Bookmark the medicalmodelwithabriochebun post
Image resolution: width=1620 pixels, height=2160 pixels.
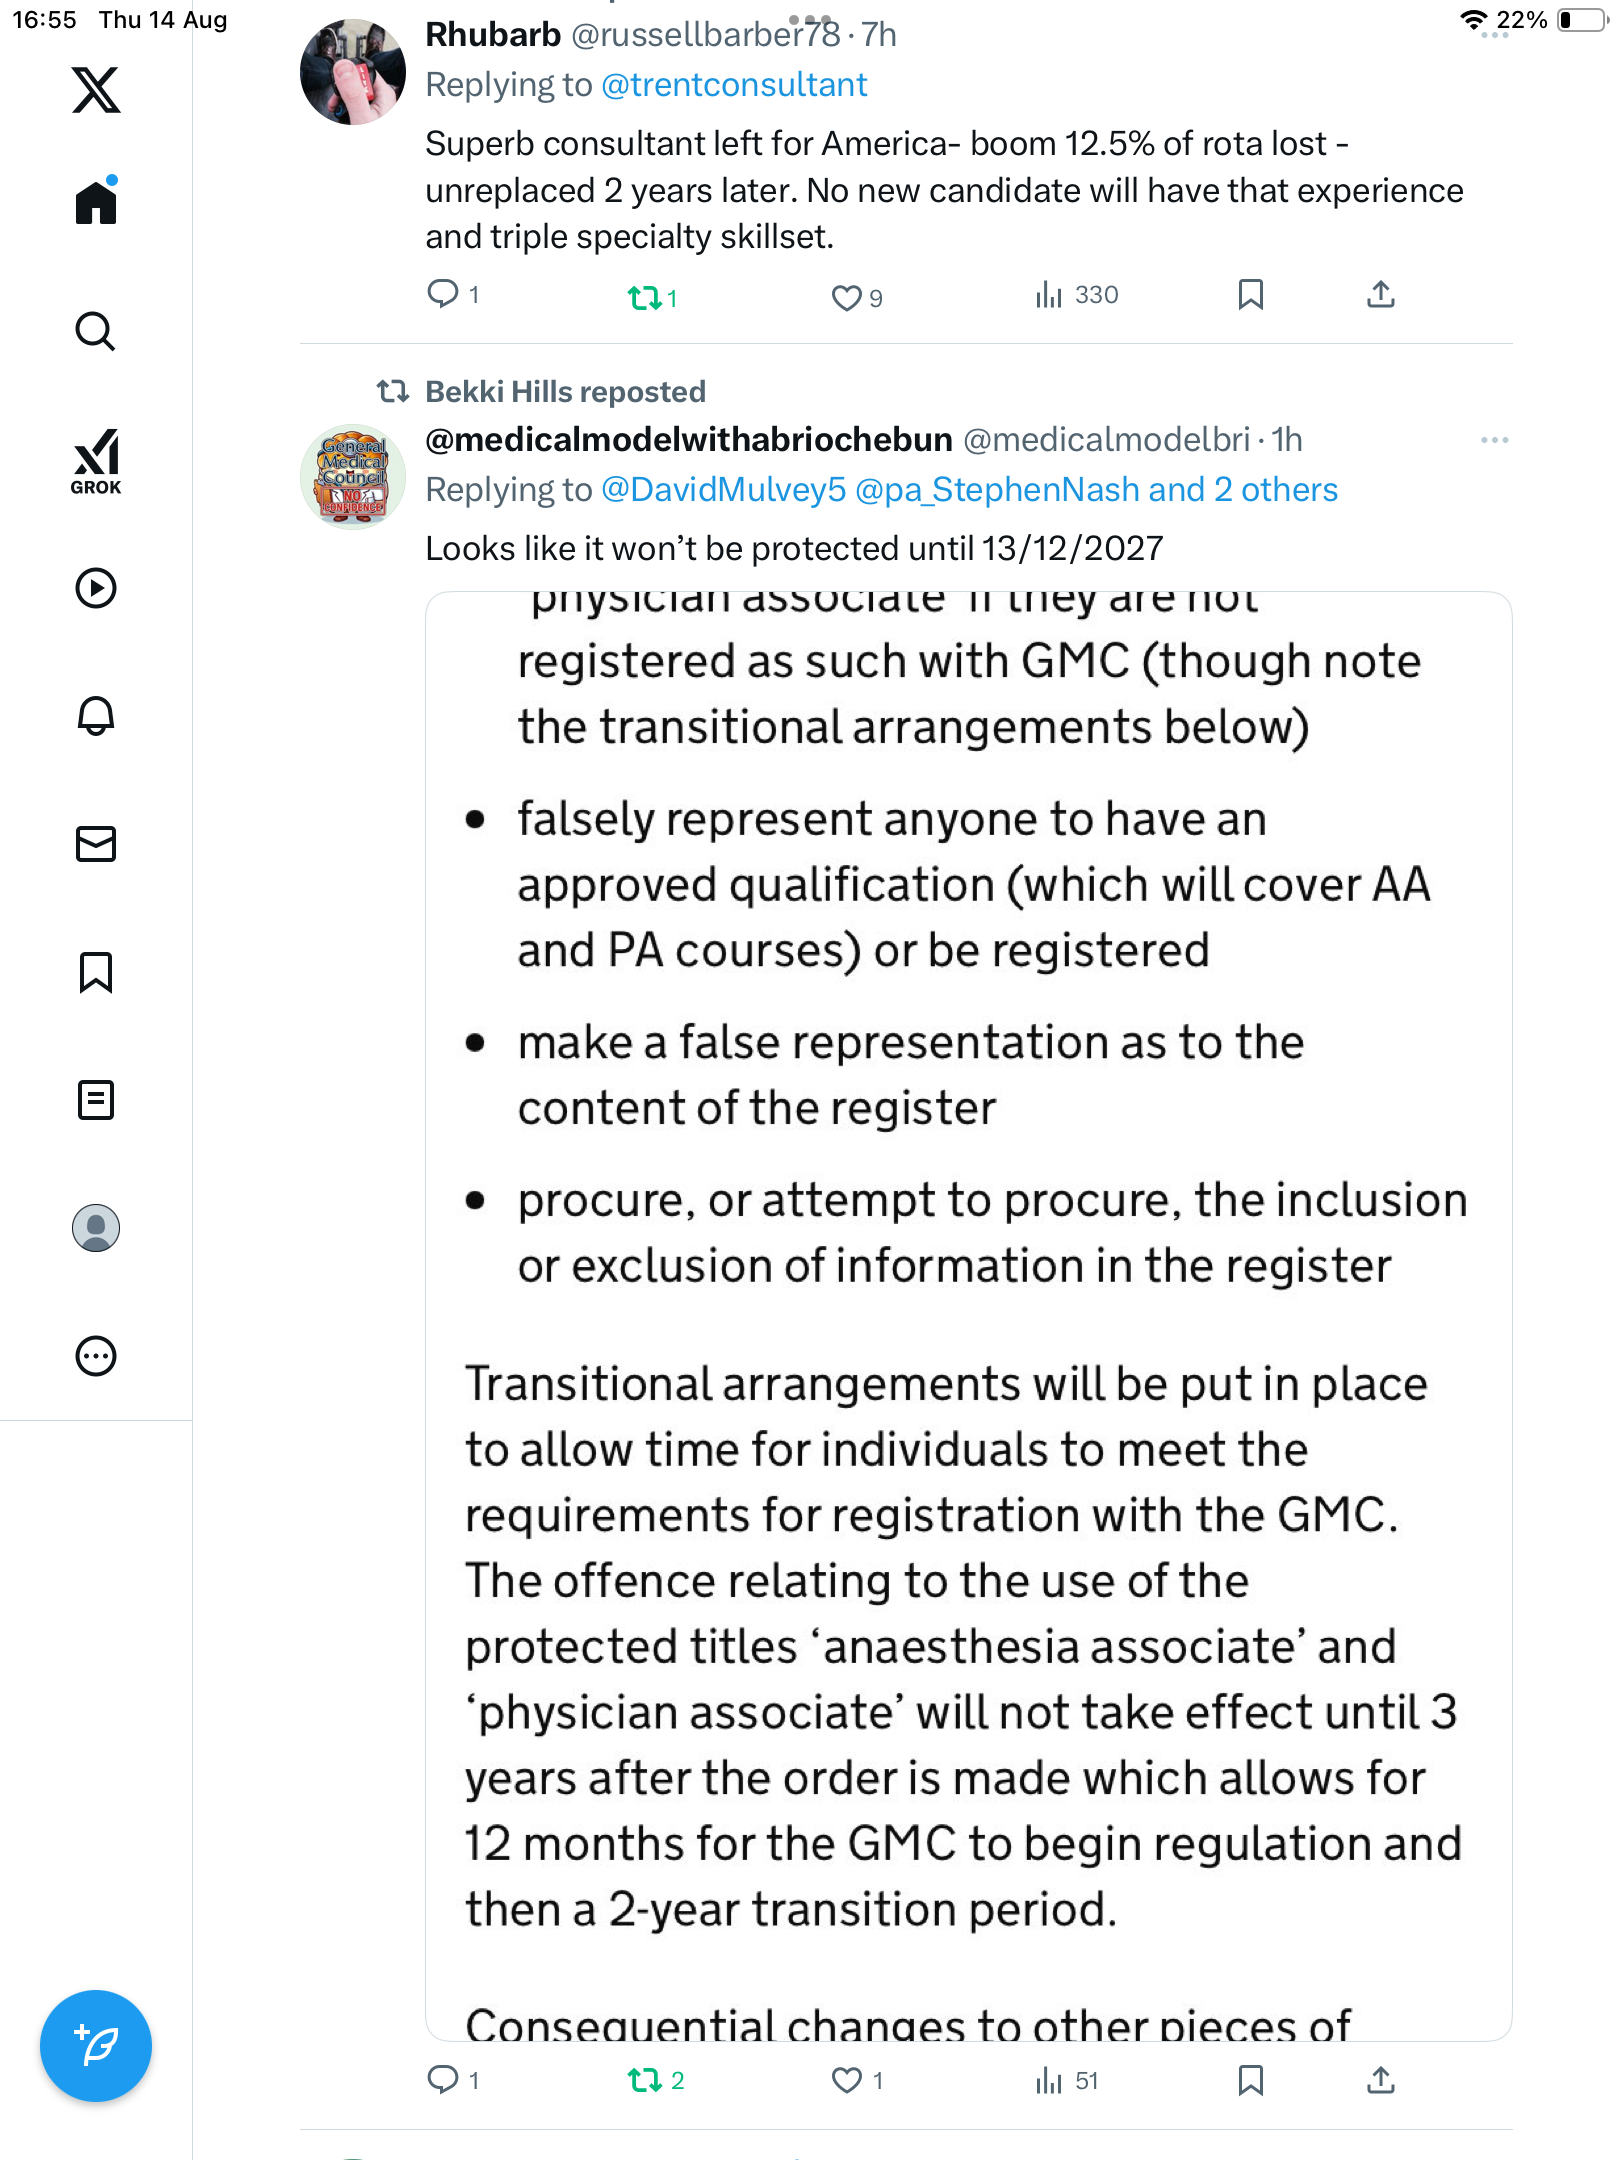pyautogui.click(x=1250, y=2081)
